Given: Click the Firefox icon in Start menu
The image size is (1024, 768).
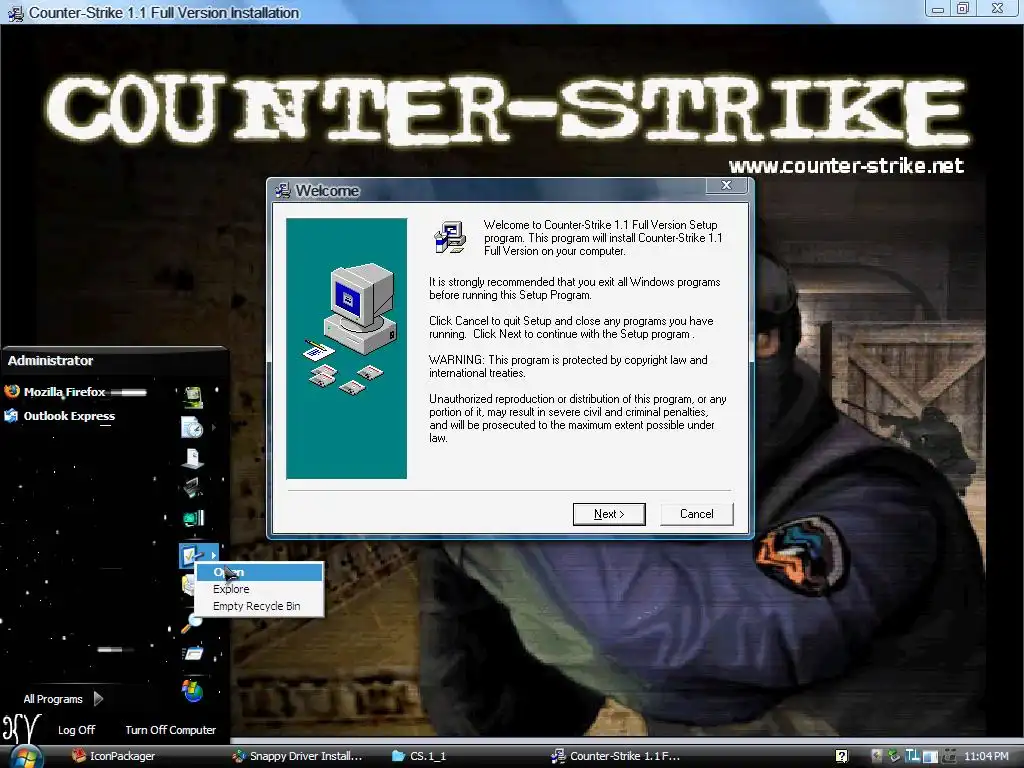Looking at the screenshot, I should (12, 391).
